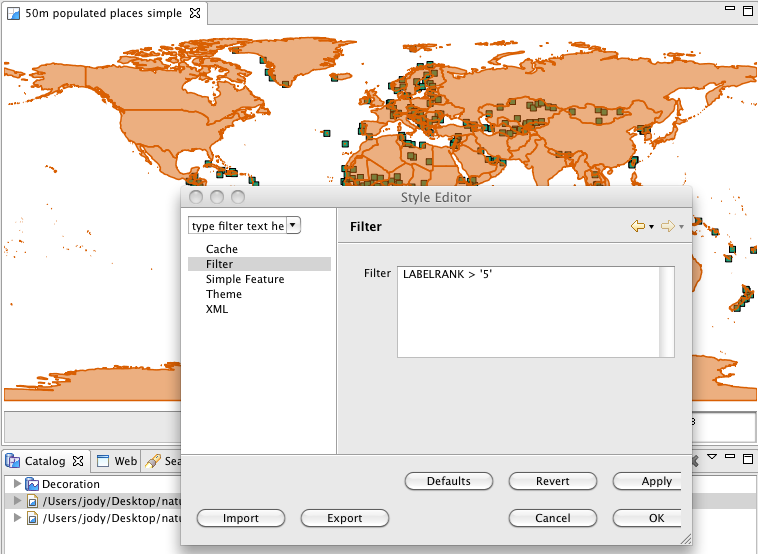This screenshot has width=758, height=554.
Task: Click the first /Users/jody/Desktop file icon
Action: click(x=33, y=501)
